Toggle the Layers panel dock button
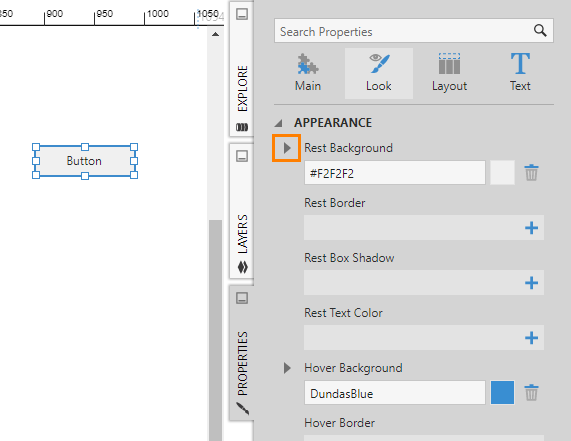The height and width of the screenshot is (441, 571). 242,156
